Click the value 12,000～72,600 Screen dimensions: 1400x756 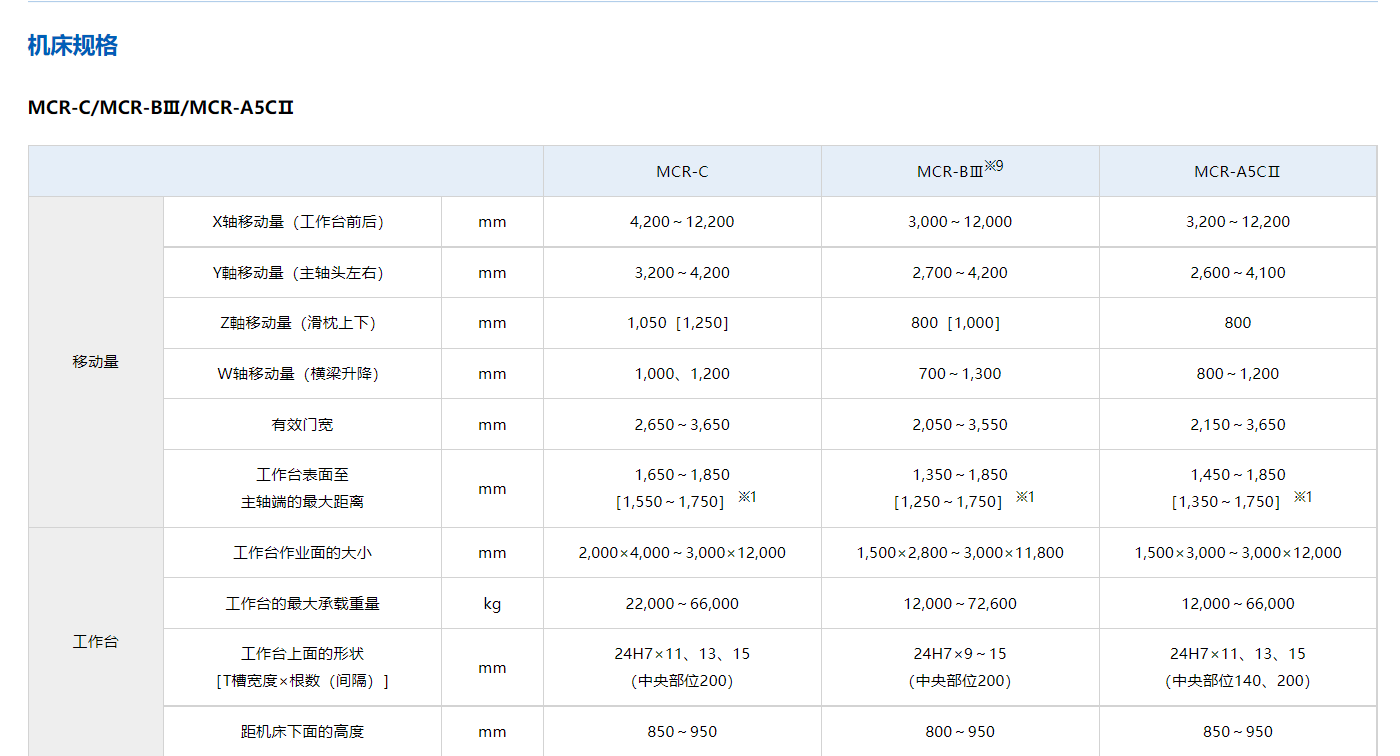click(x=960, y=603)
